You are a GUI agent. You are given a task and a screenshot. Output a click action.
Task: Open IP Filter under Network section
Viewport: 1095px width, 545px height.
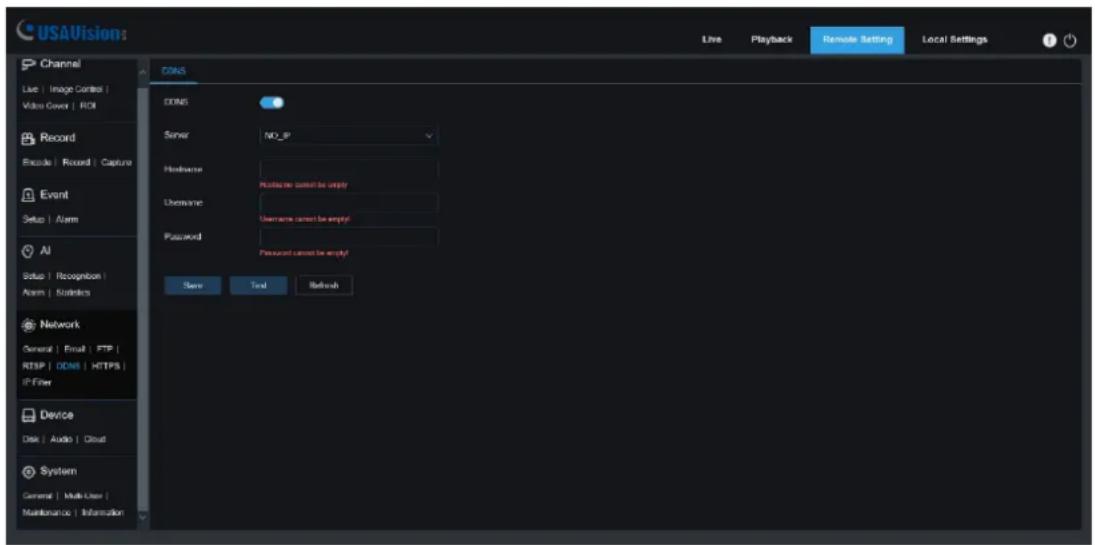click(x=35, y=381)
